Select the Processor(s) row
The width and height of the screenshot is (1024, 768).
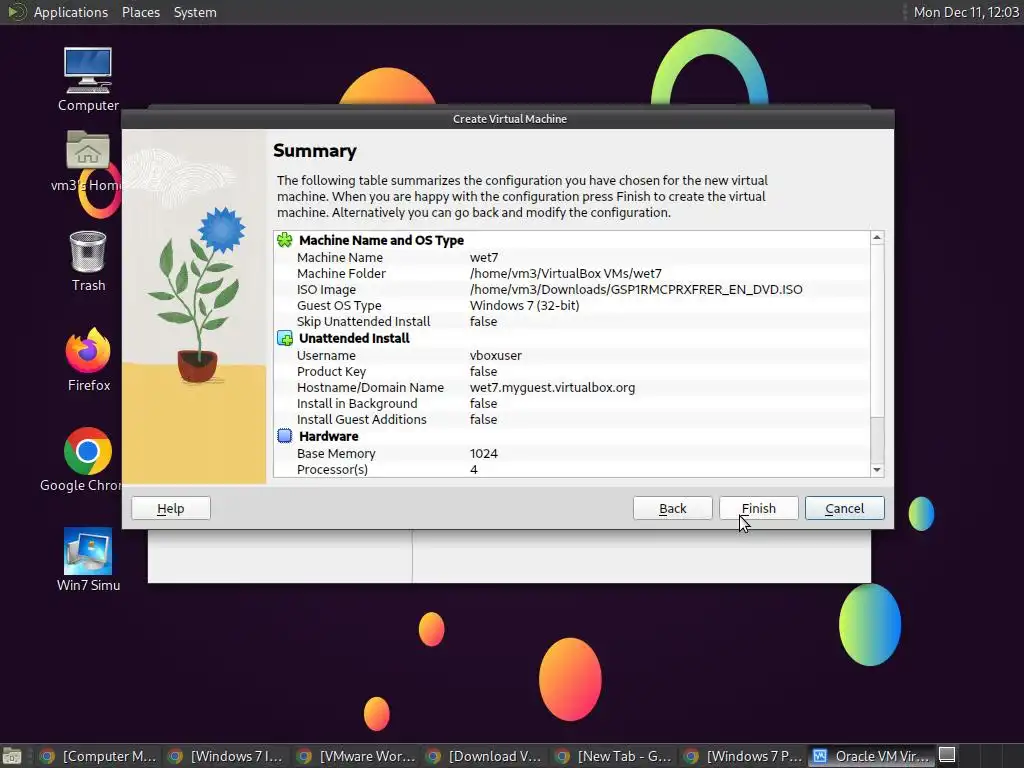(x=572, y=470)
